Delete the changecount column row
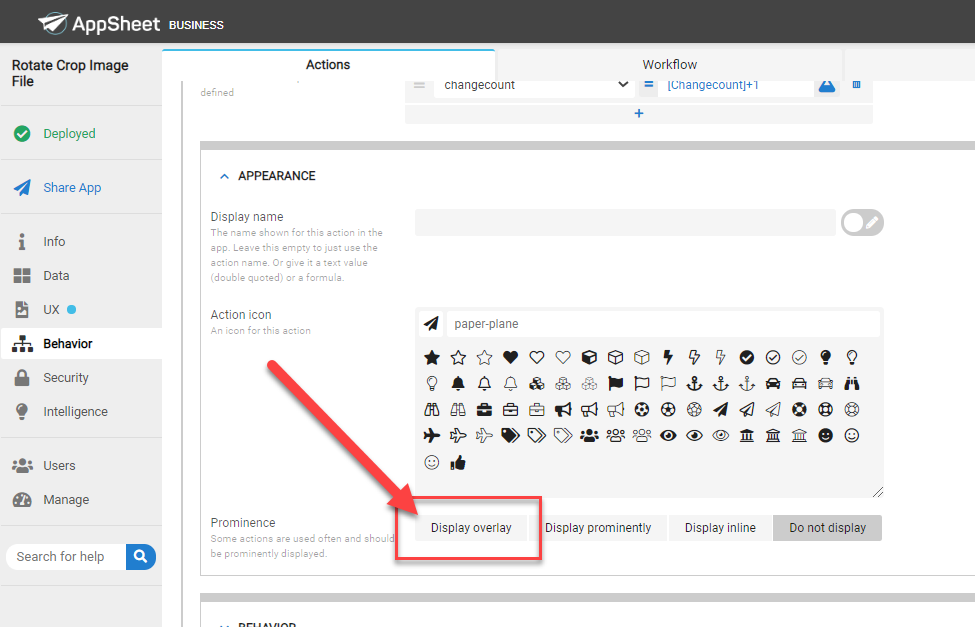Screen dimensions: 975x627 point(856,85)
